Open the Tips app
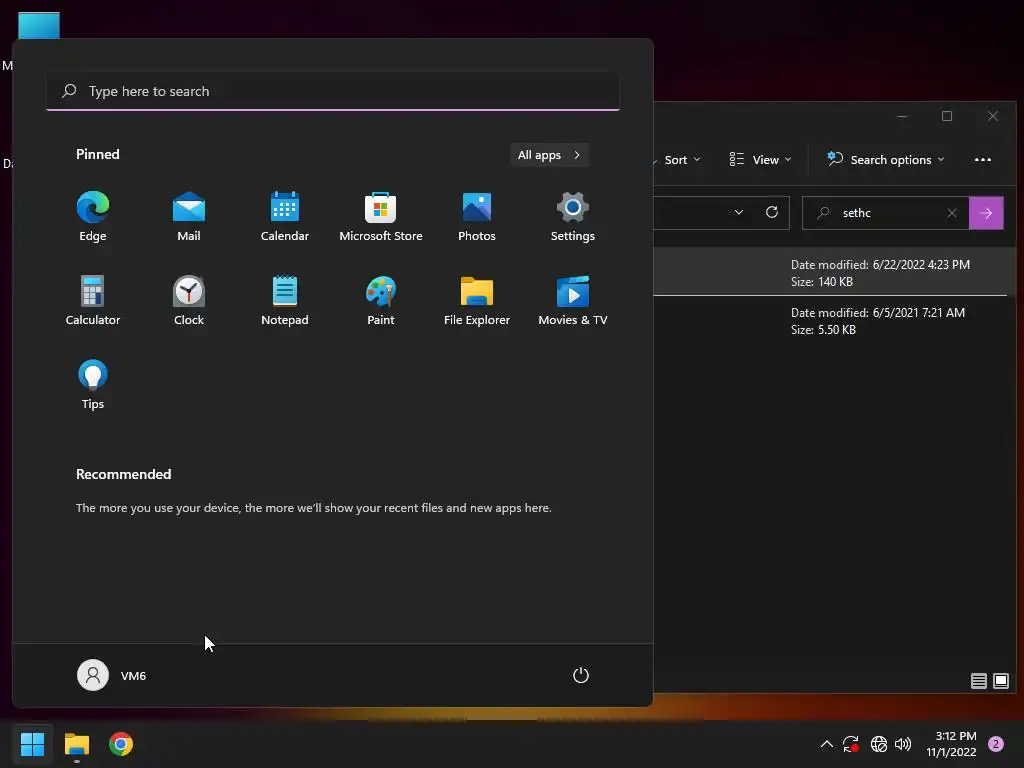The width and height of the screenshot is (1024, 768). (93, 385)
